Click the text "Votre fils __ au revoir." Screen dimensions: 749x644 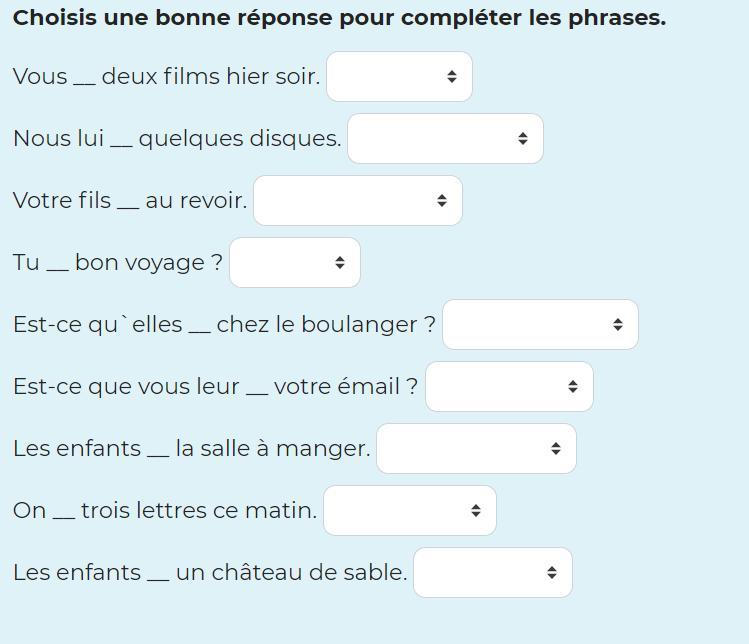pos(130,201)
